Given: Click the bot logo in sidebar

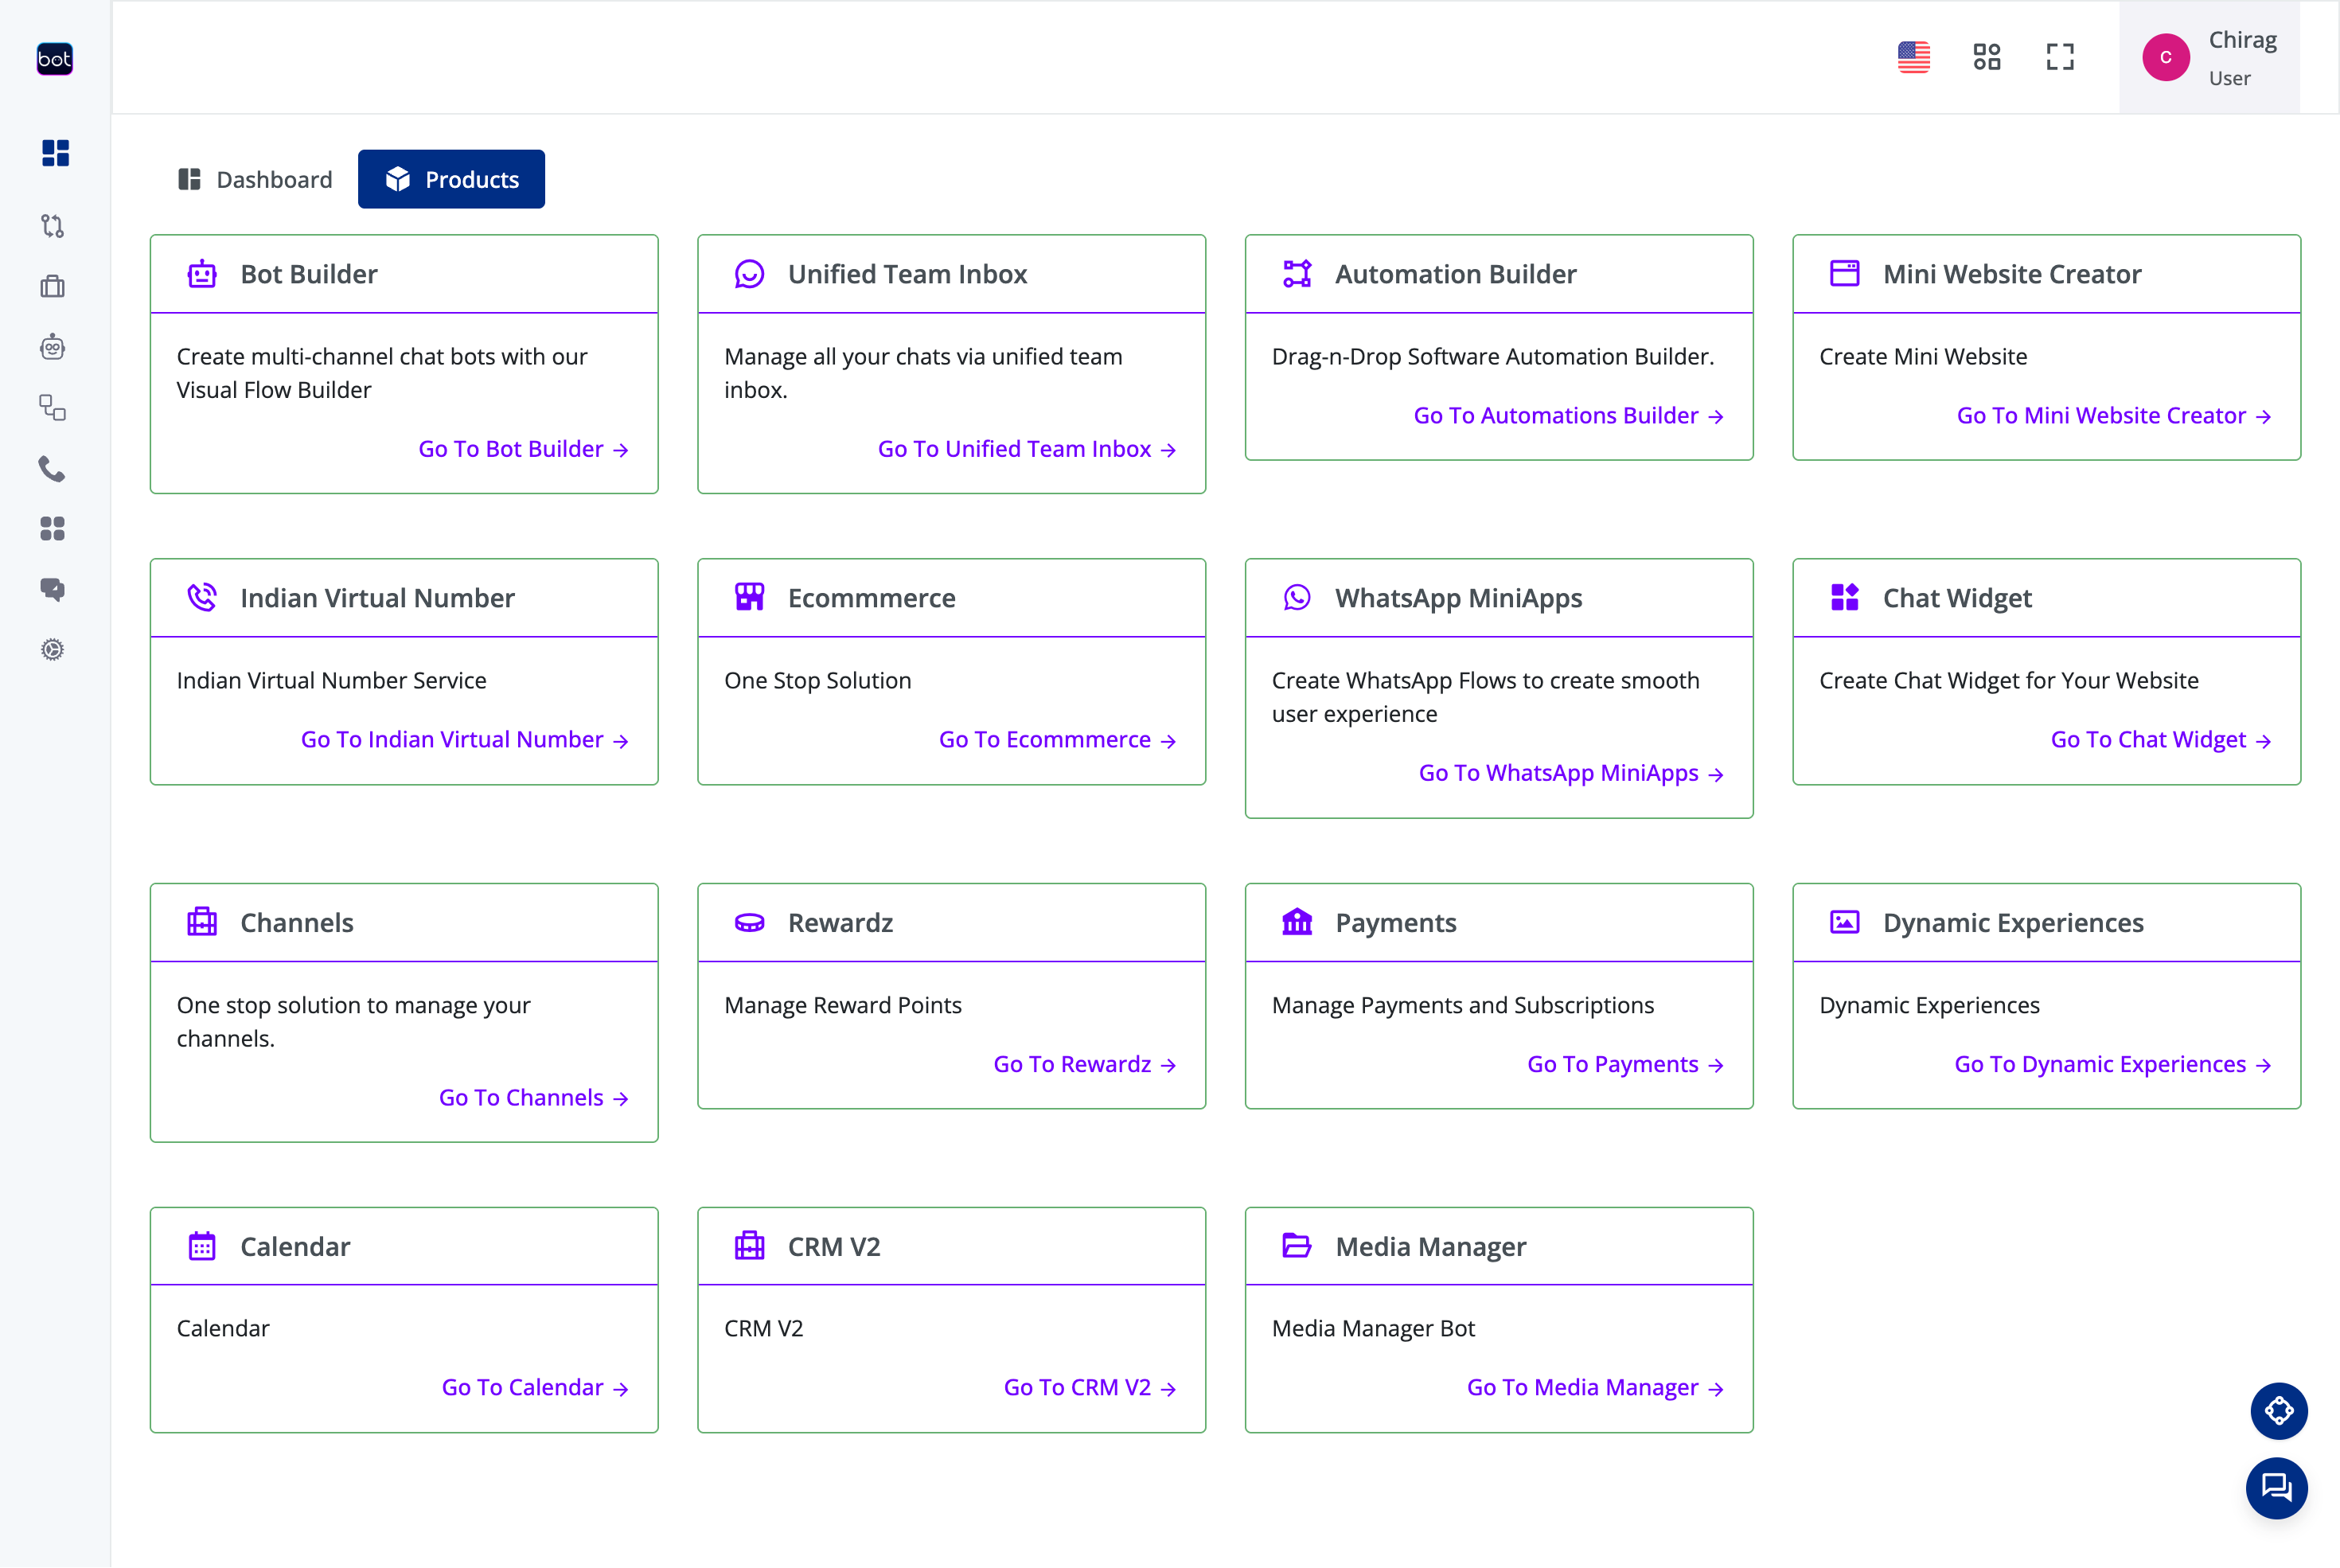Looking at the screenshot, I should 54,59.
